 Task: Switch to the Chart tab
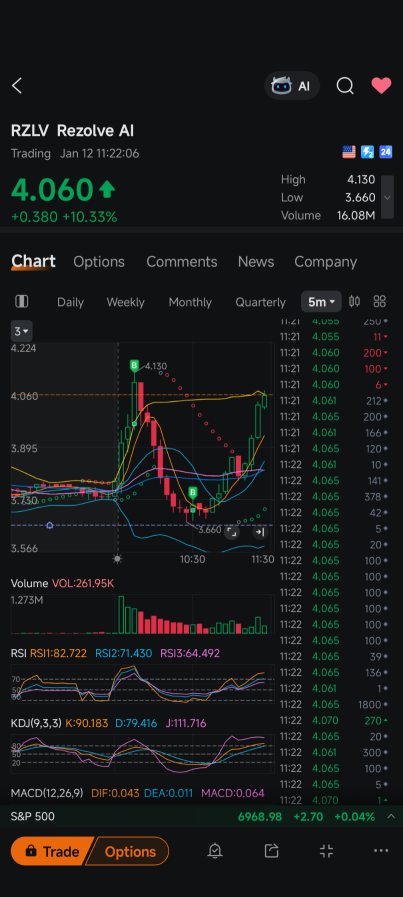(33, 261)
